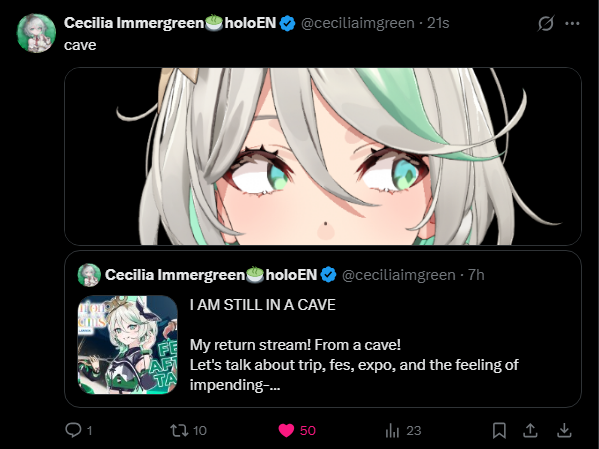The width and height of the screenshot is (599, 449).
Task: Open view analytics bar chart icon
Action: 392,431
